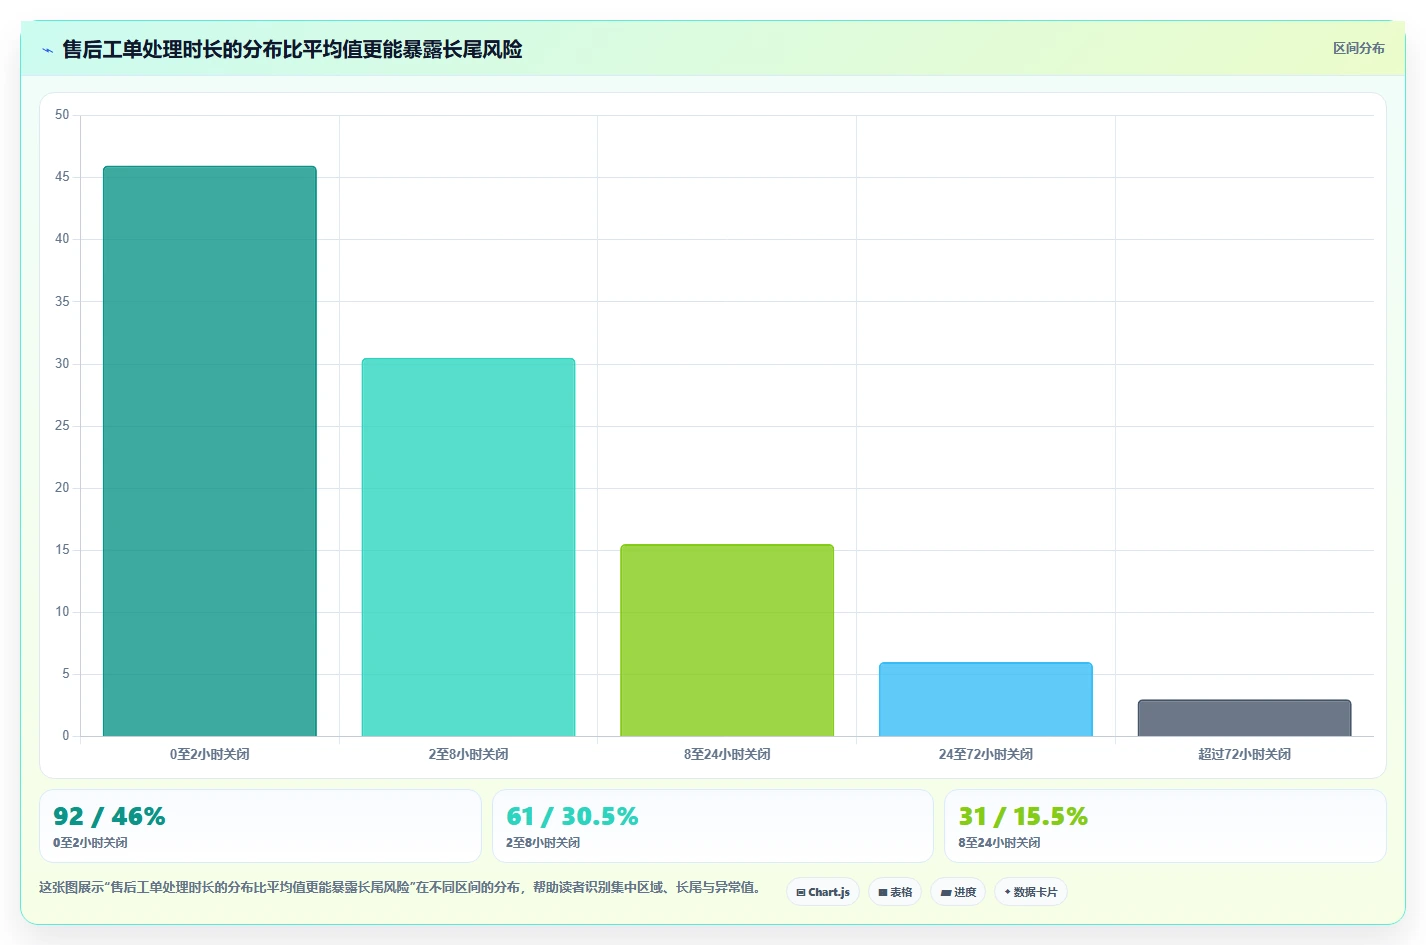Click the sparkle icon in 数据卡片 chip

(x=1007, y=892)
